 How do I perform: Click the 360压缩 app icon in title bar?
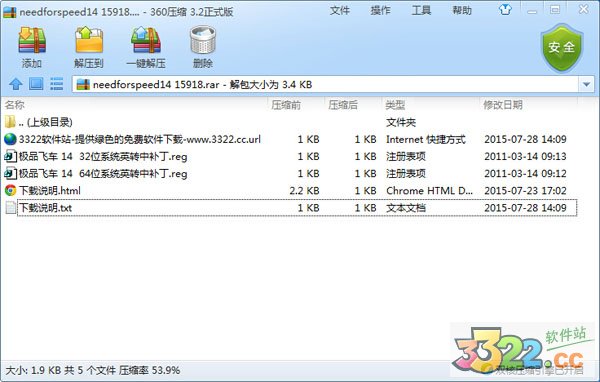click(x=9, y=12)
